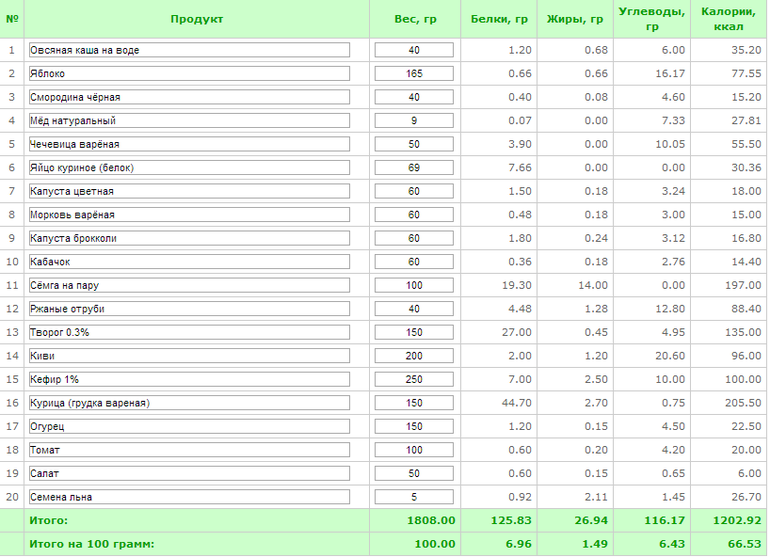The width and height of the screenshot is (770, 557).
Task: Click the 'Овсяная каша на воде' product field
Action: tap(189, 50)
